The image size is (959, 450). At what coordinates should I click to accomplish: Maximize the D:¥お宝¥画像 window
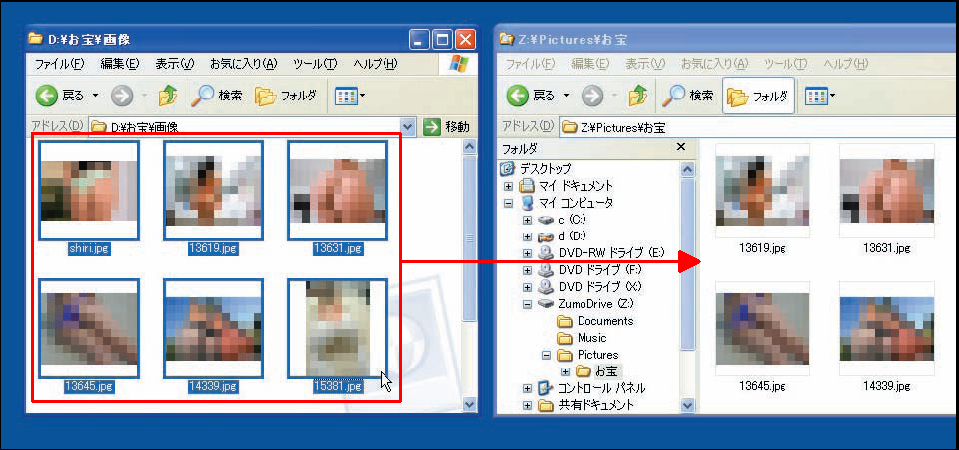click(442, 40)
